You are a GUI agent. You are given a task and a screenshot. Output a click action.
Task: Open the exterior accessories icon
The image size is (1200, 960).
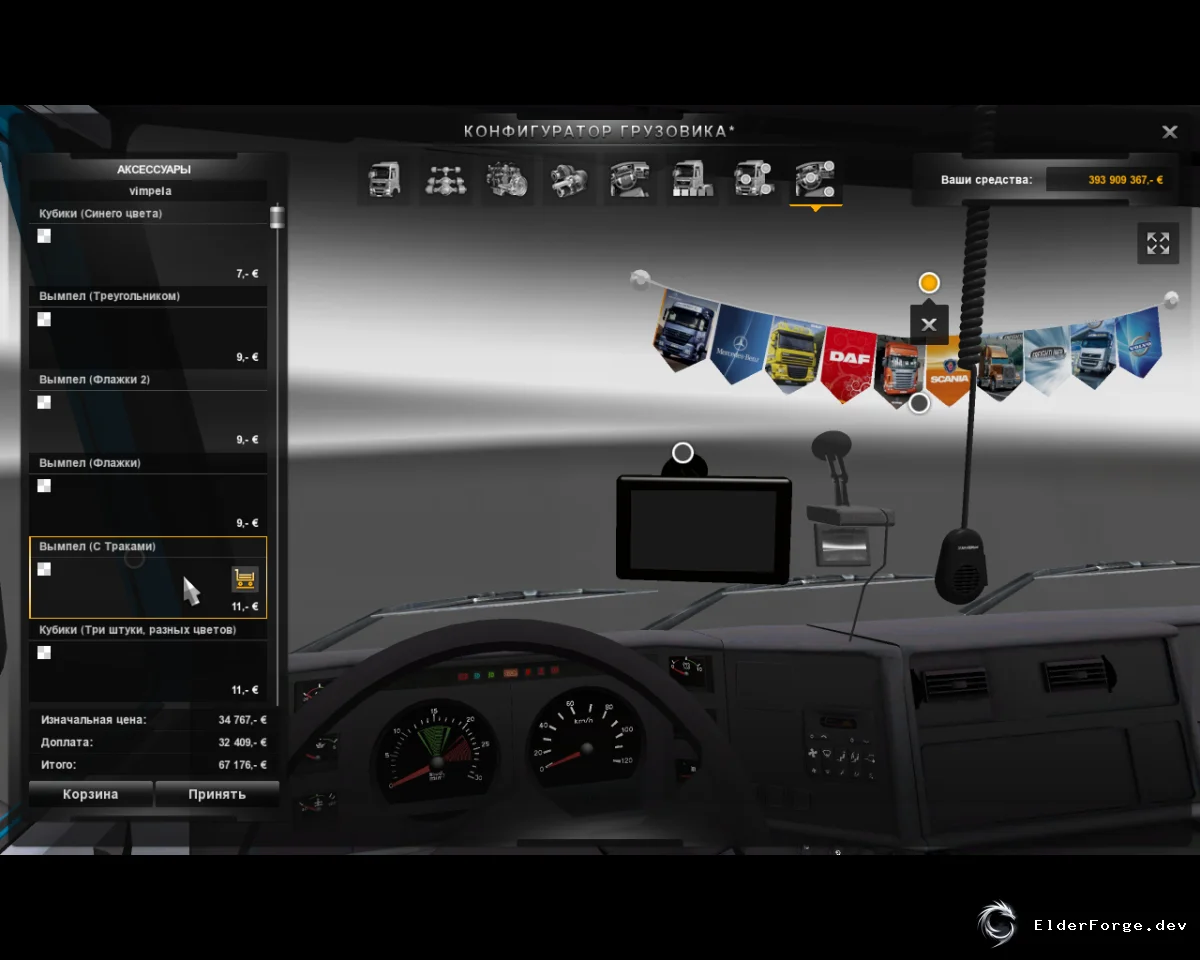click(753, 180)
